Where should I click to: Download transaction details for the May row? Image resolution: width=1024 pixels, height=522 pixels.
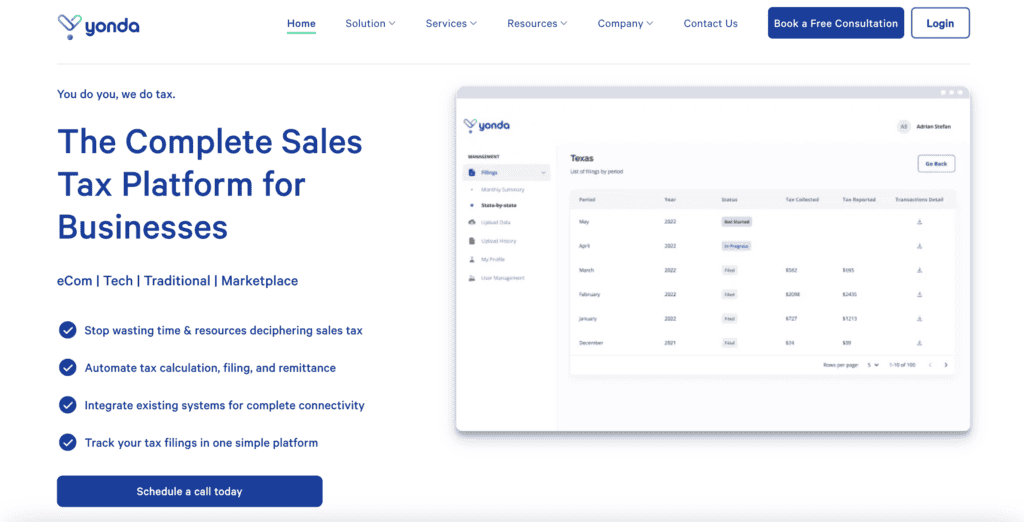click(x=919, y=221)
